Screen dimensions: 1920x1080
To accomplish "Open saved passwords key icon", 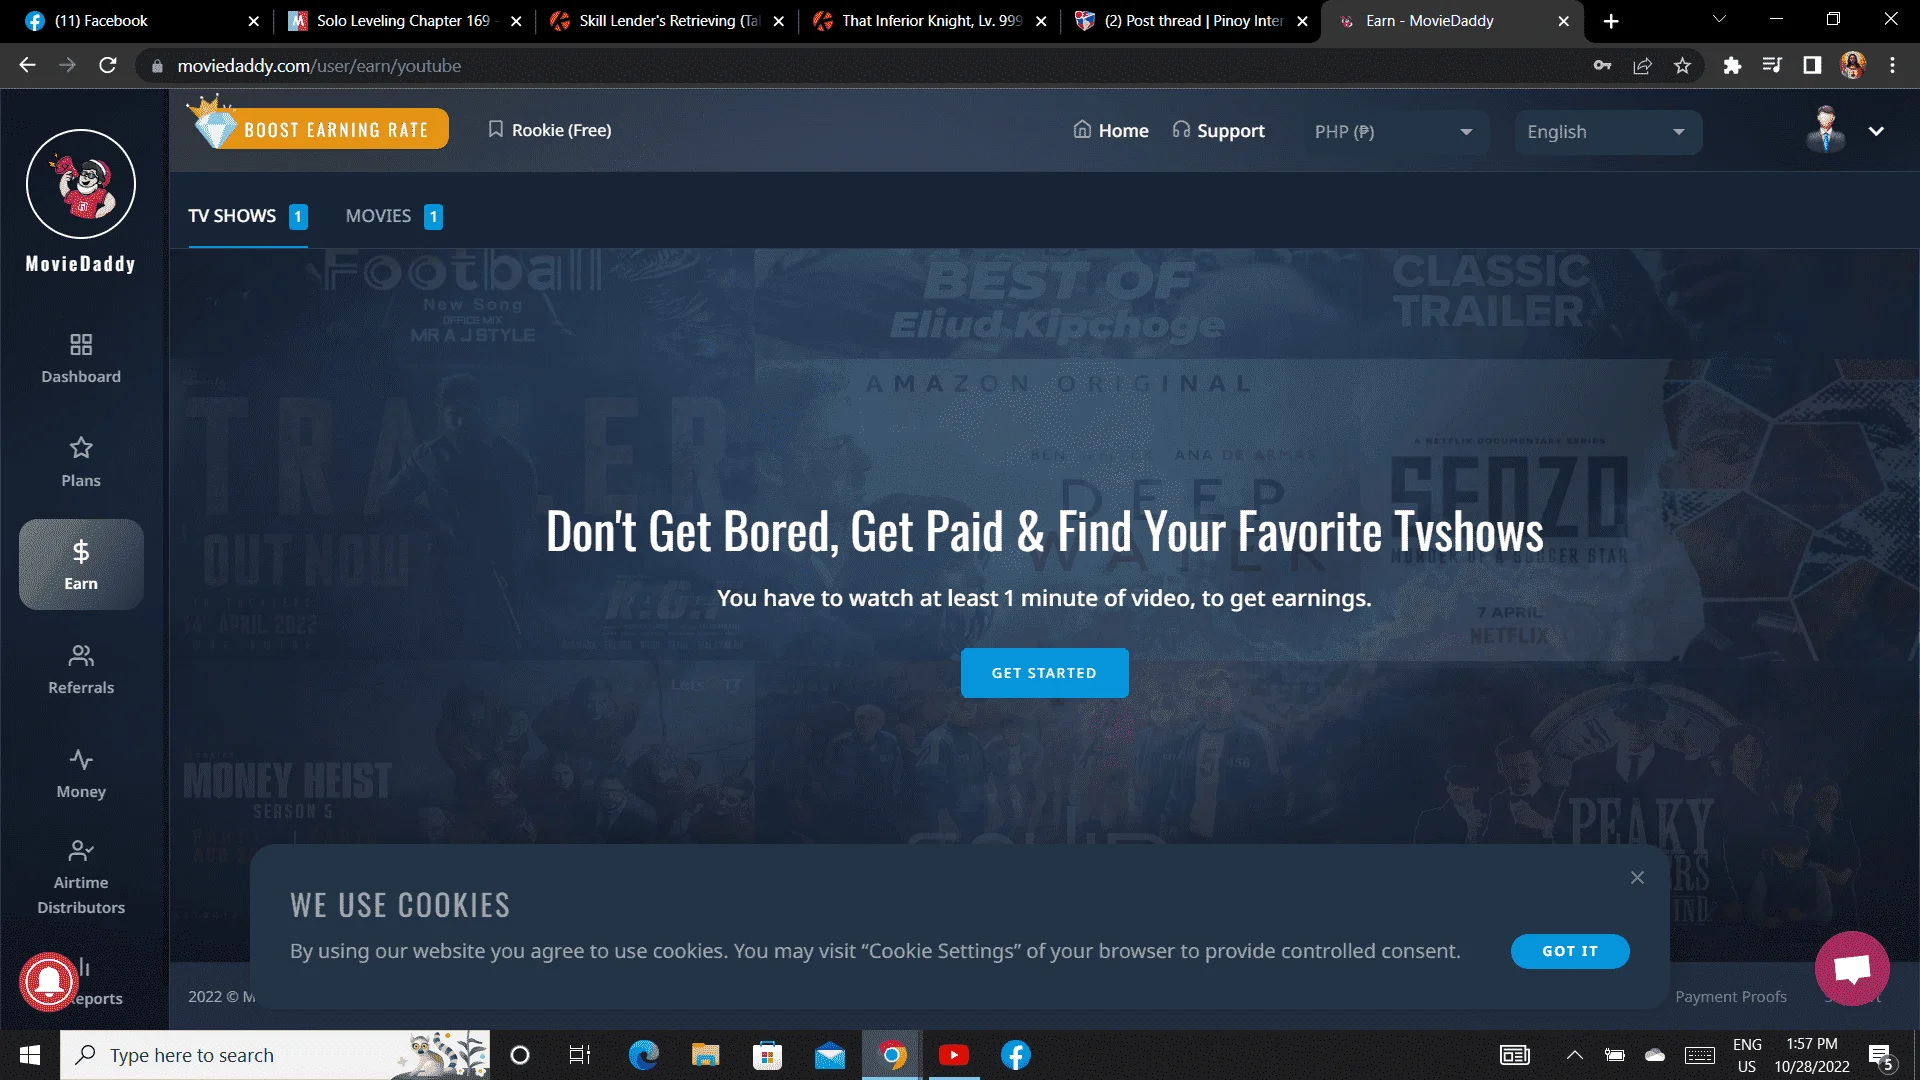I will 1602,65.
